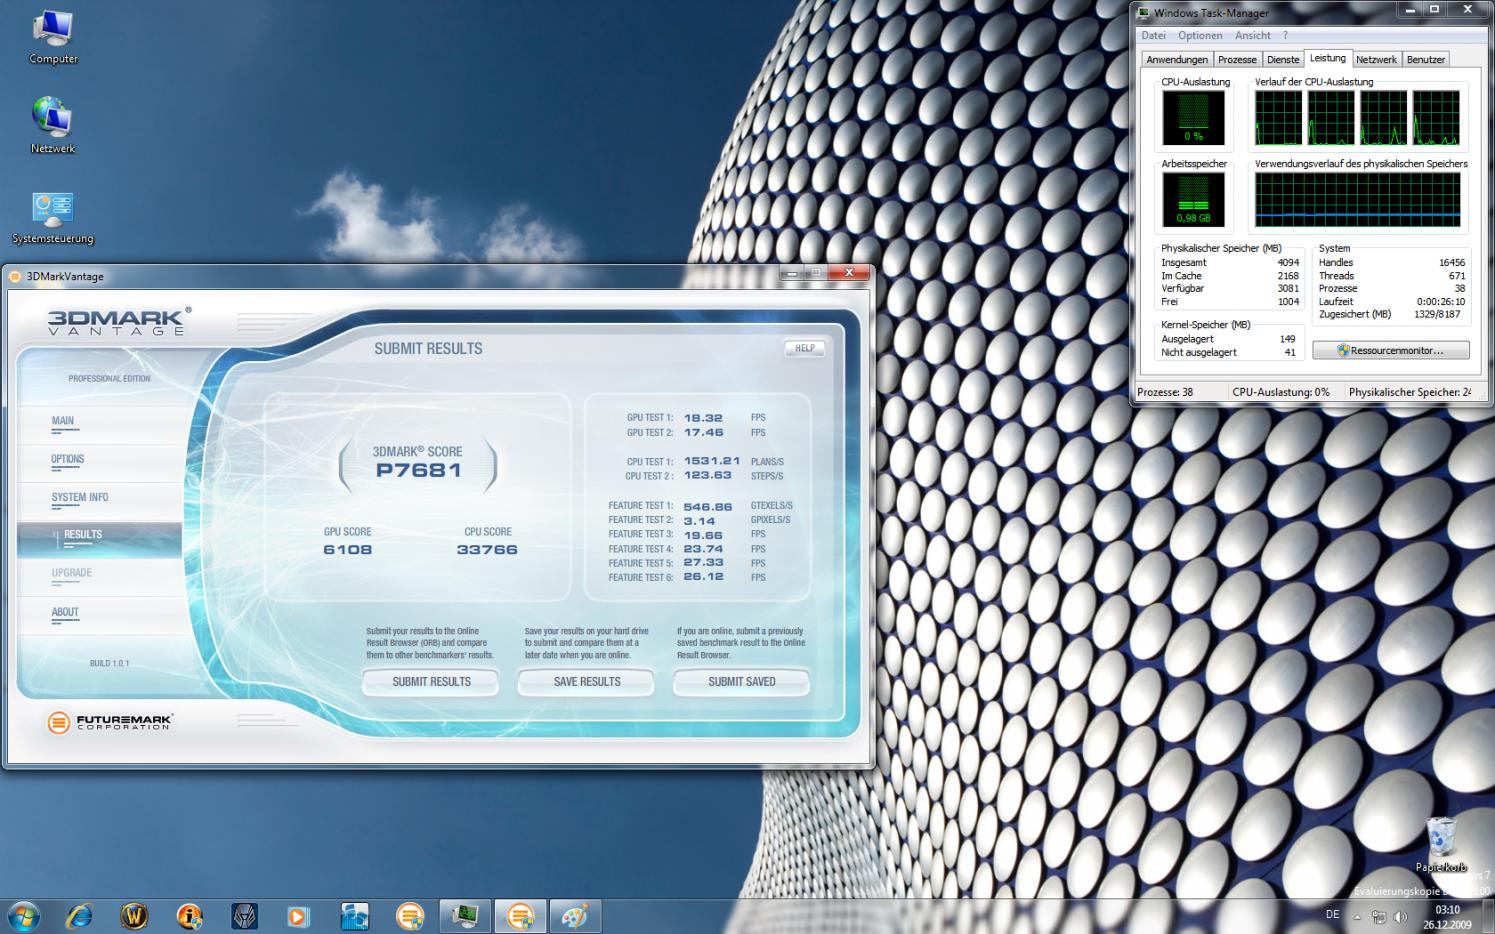The image size is (1495, 934).
Task: Click the BUILD 1.0.1 label
Action: click(x=109, y=663)
